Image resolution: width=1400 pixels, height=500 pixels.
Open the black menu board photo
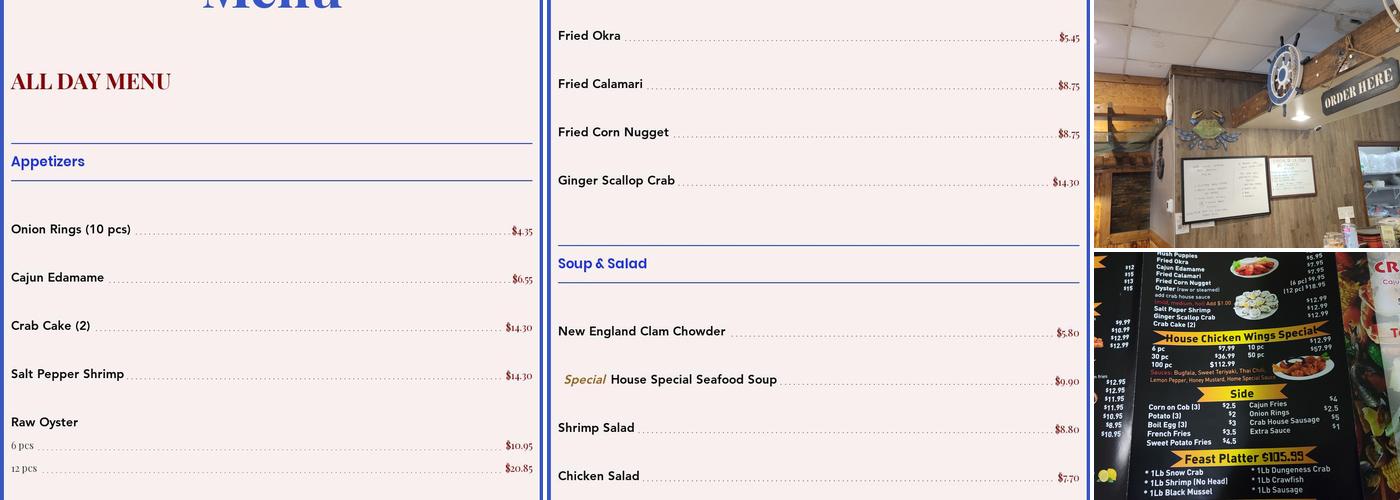point(1246,376)
